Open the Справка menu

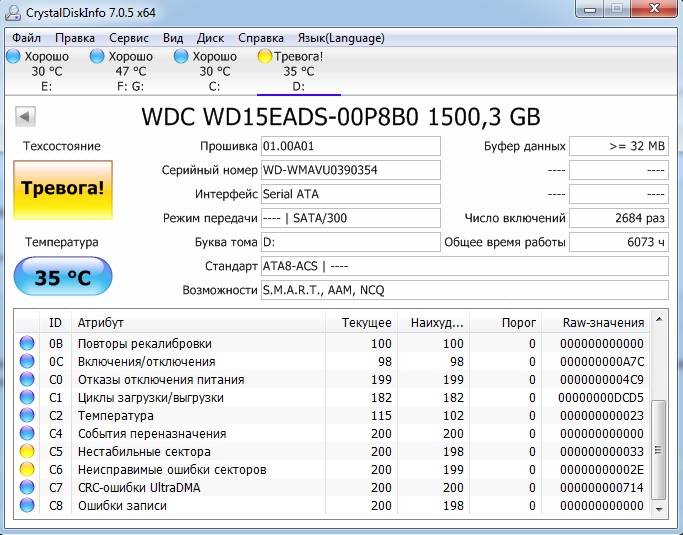260,38
